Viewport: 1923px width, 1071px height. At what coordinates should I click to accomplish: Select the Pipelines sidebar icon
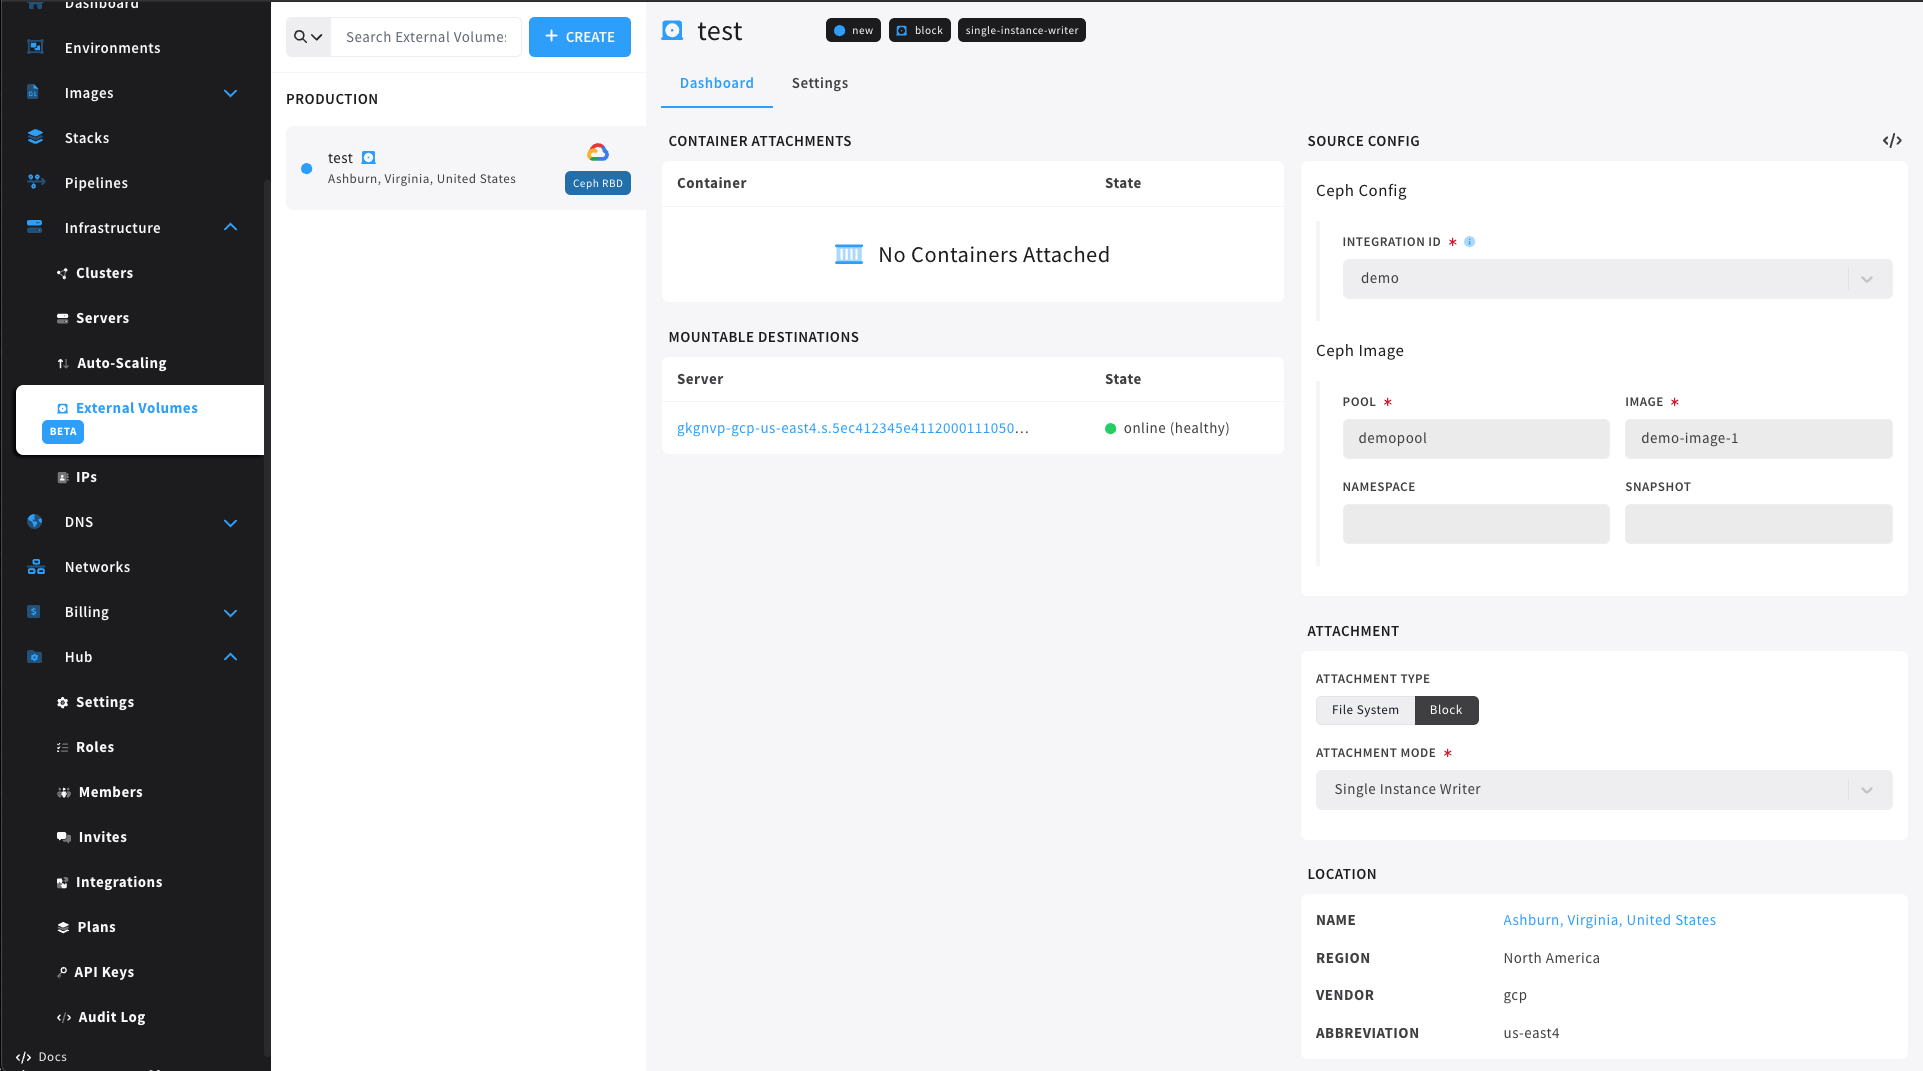[x=36, y=182]
